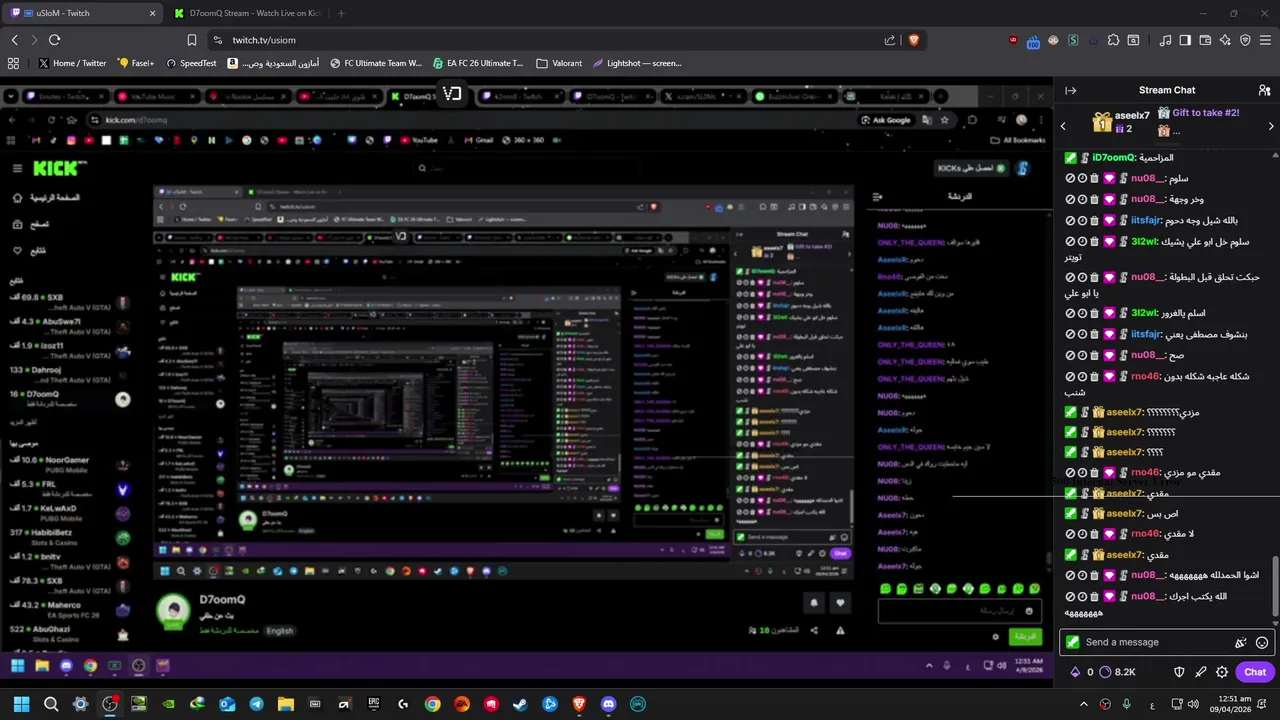Ban rno46 on the 'لا مقدي' message

(1070, 534)
